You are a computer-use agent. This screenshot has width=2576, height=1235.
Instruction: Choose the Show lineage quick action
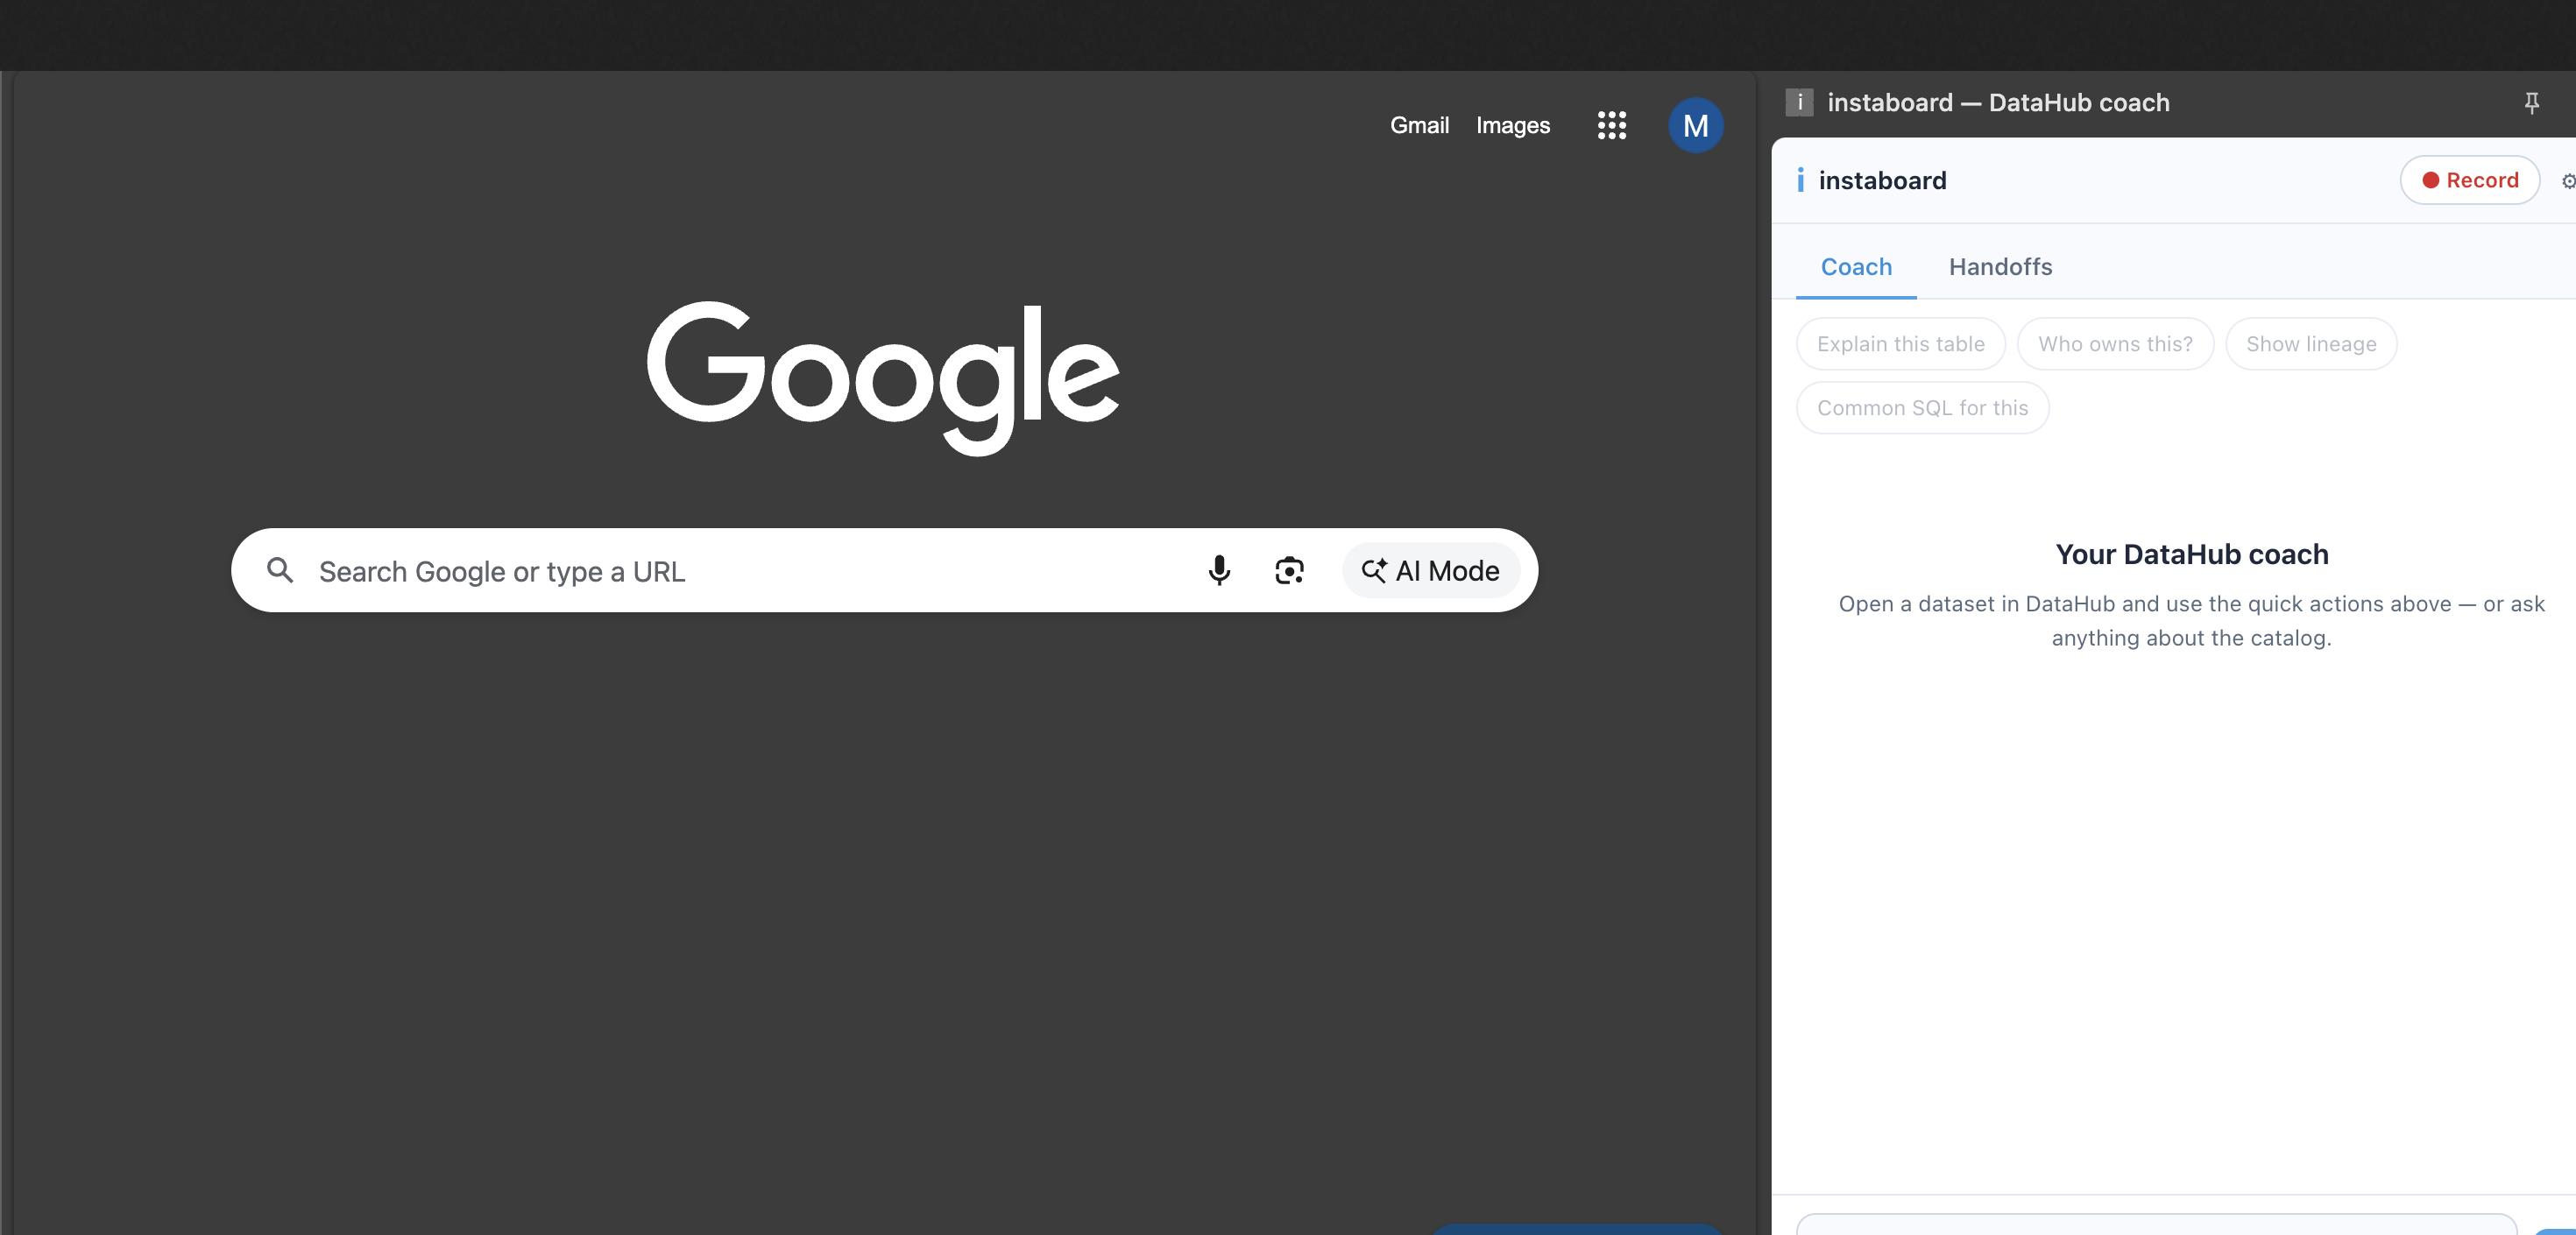coord(2311,344)
